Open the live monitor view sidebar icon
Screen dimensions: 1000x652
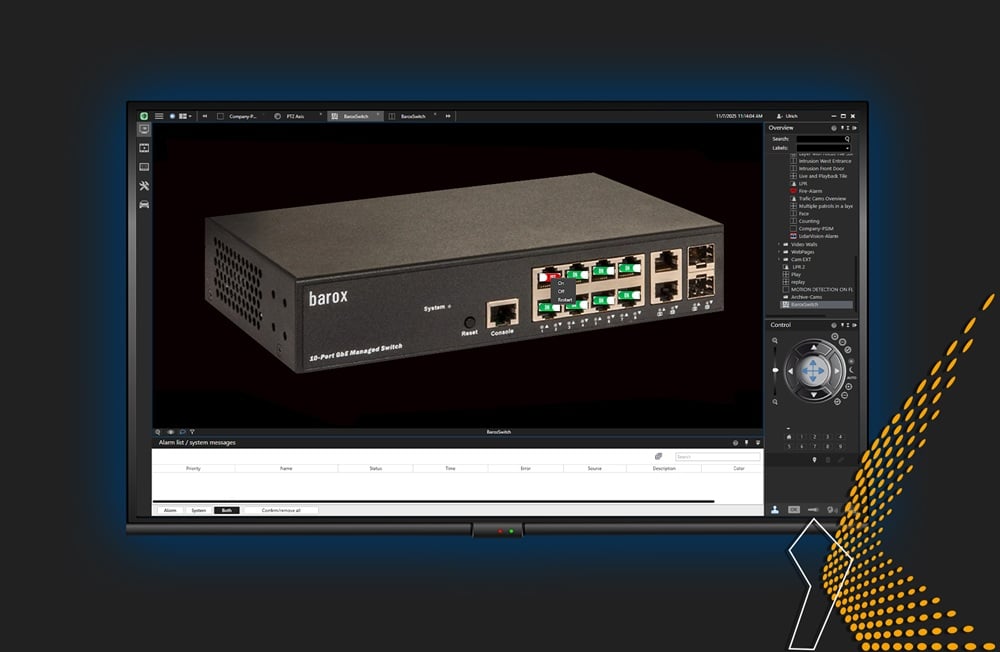(x=144, y=130)
